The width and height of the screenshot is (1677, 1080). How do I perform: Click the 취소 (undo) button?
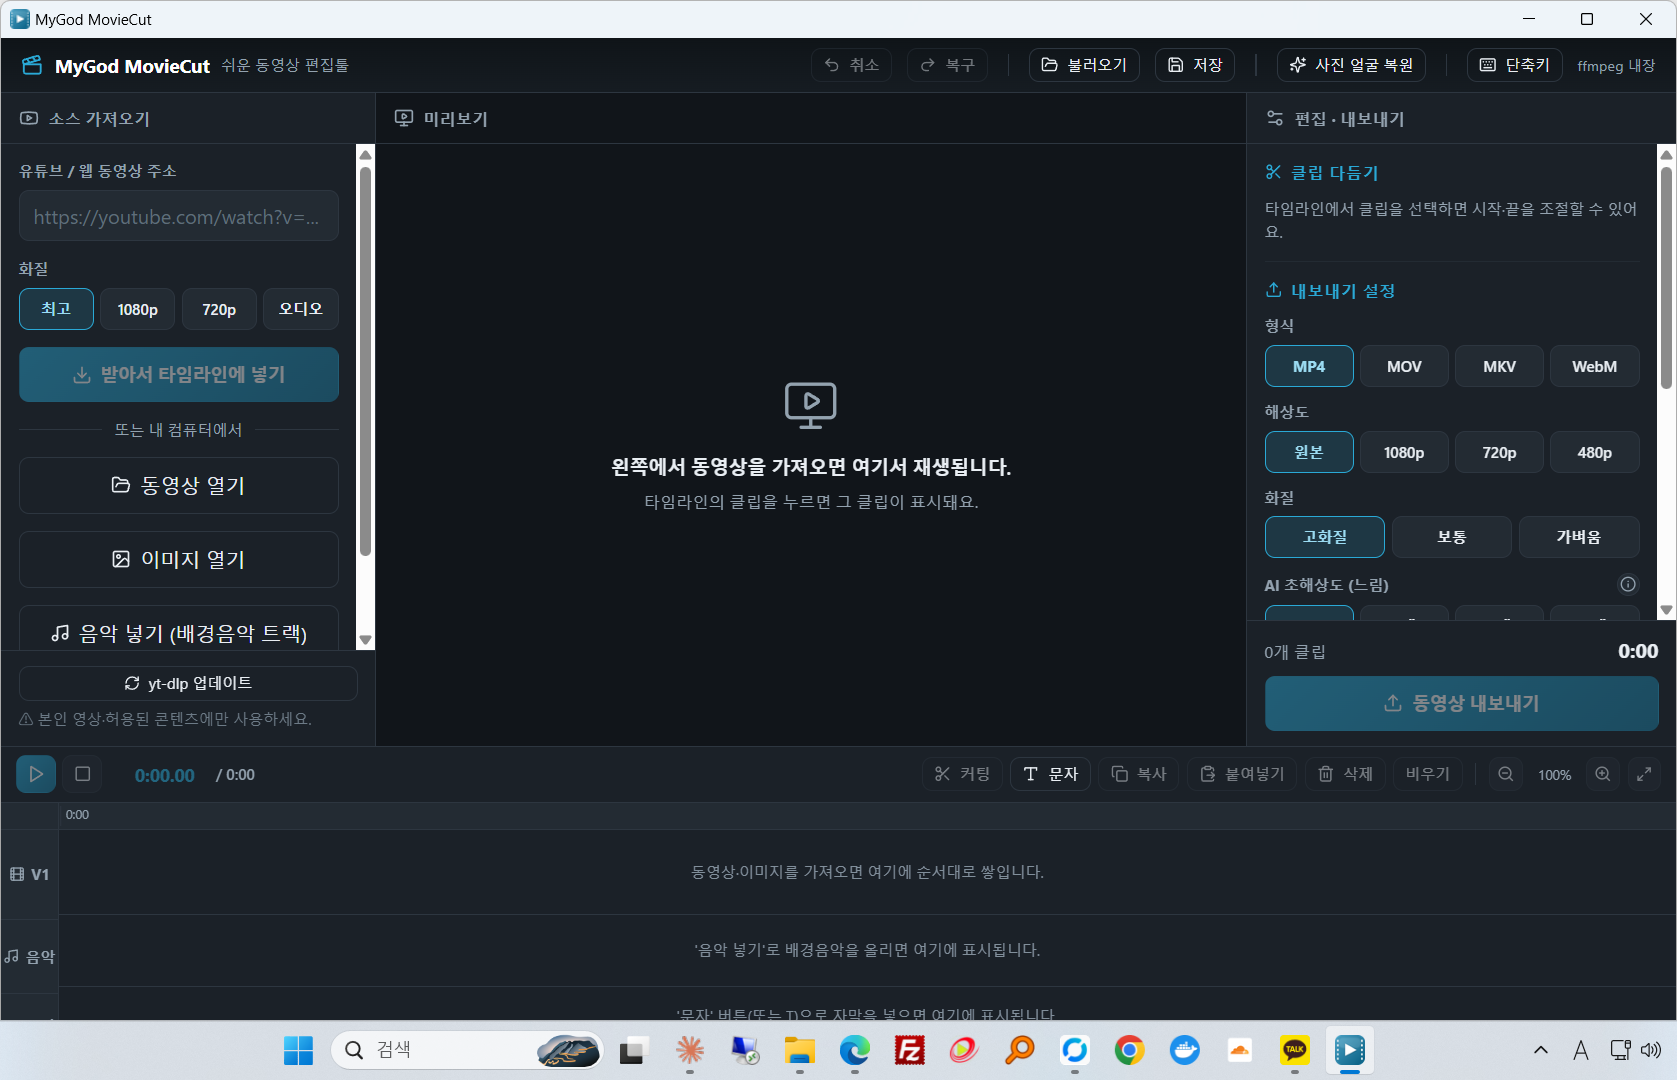851,65
